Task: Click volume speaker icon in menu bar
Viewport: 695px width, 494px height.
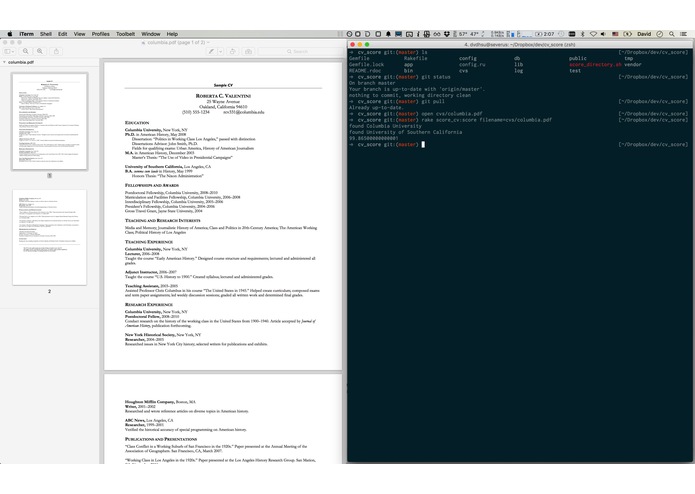Action: click(603, 34)
